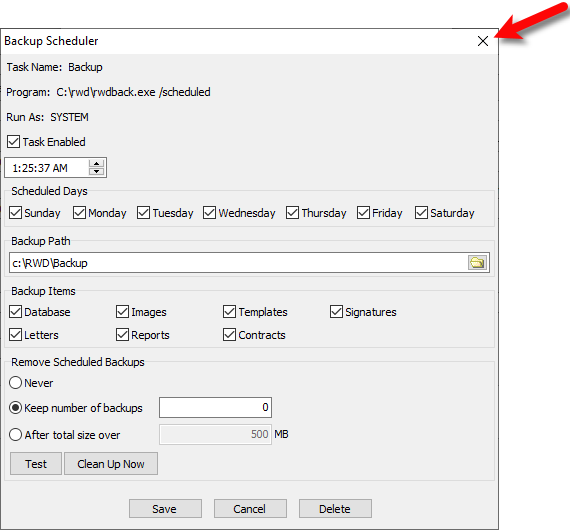Close the Backup Scheduler dialog
Screen dimensions: 570x530
[483, 41]
